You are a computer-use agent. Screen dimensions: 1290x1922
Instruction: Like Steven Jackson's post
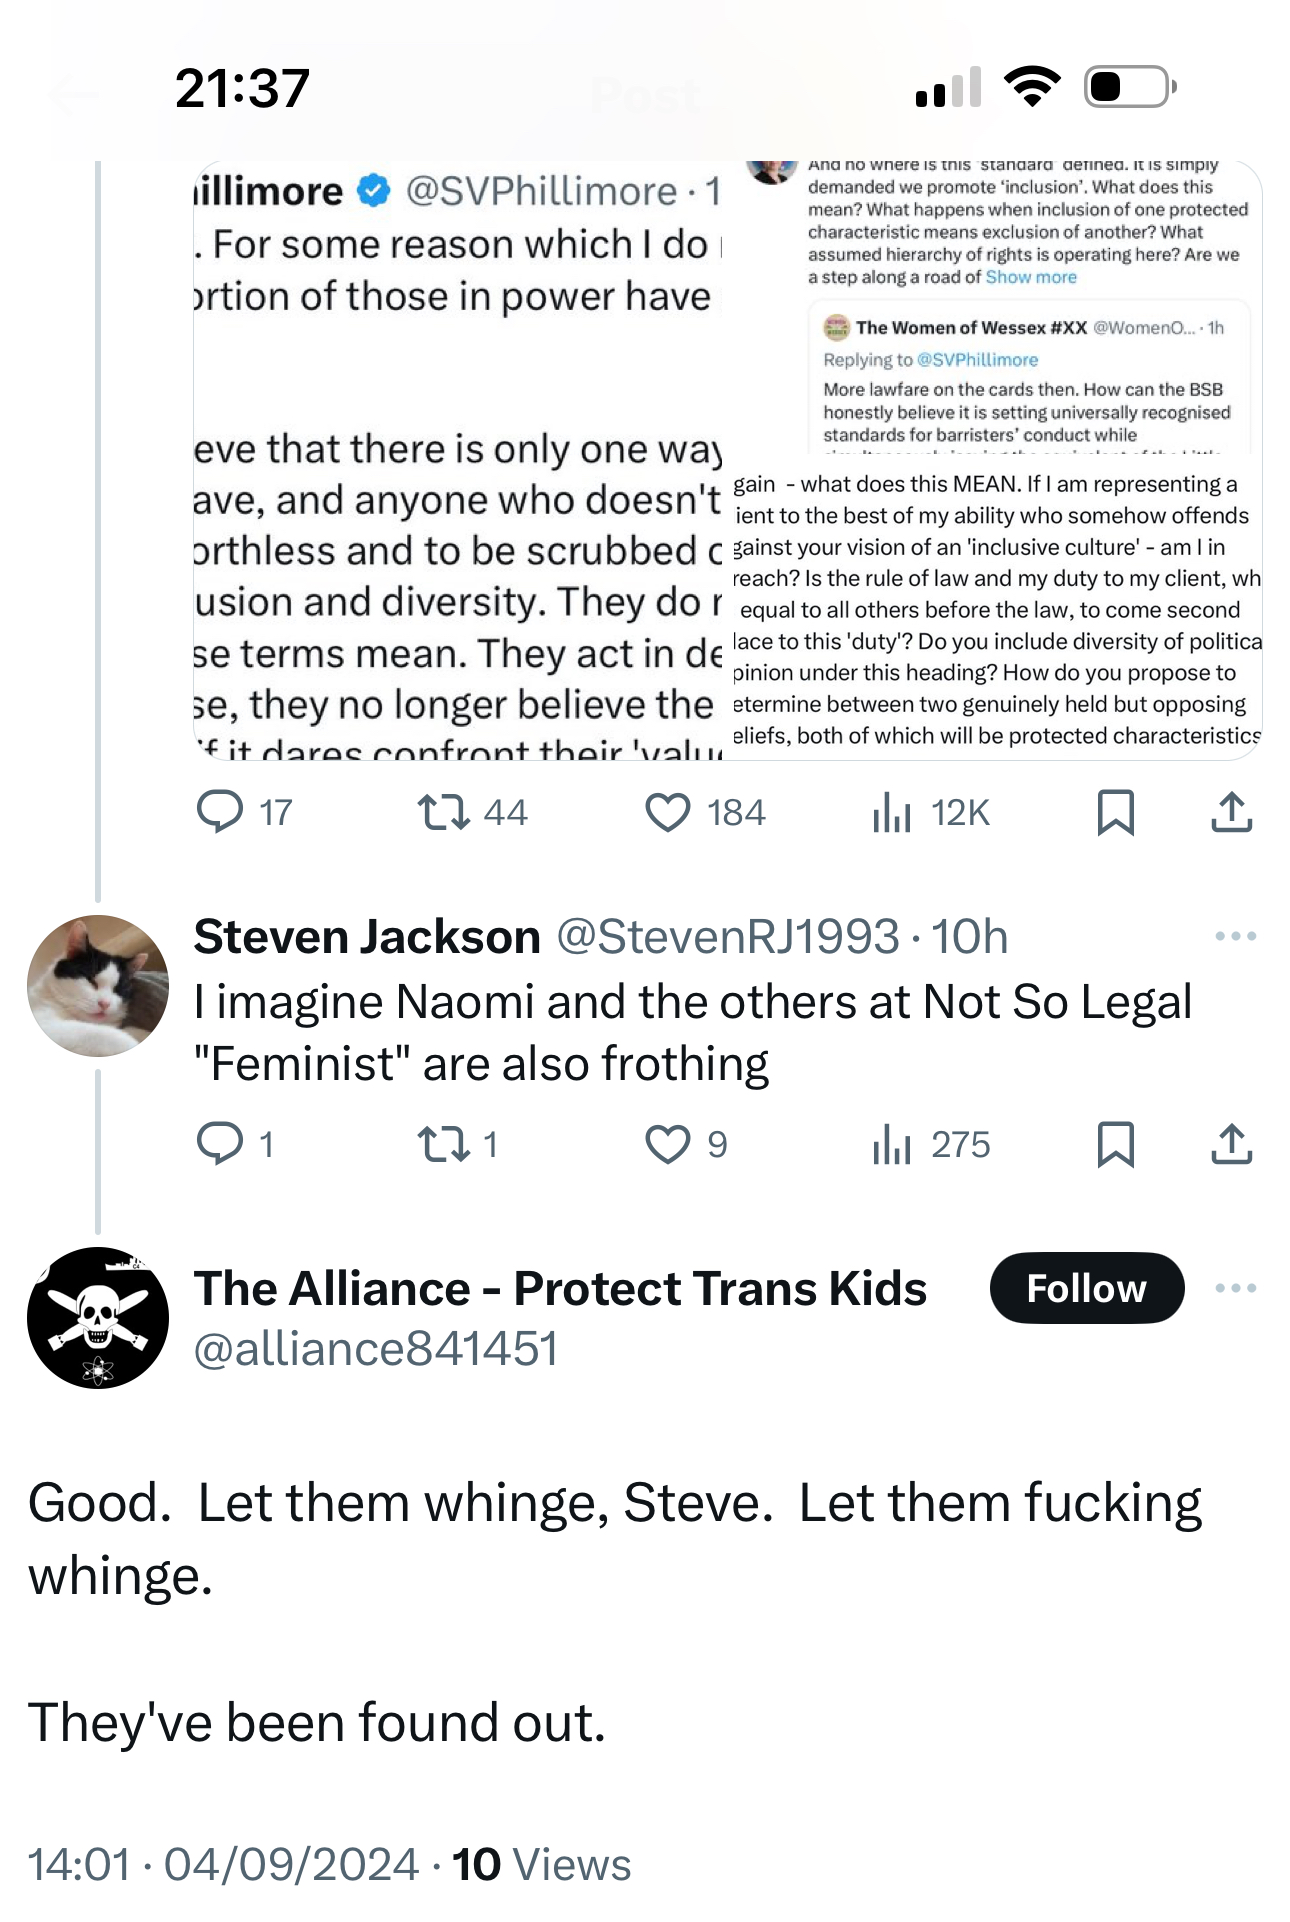click(668, 1144)
